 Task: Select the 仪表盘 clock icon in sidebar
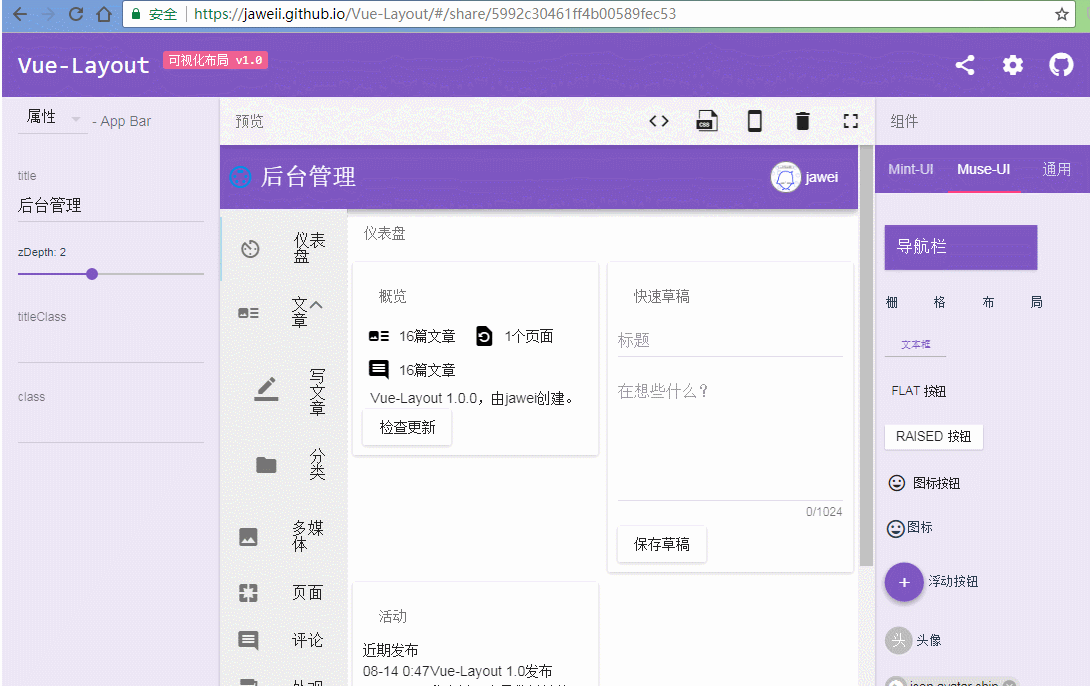[x=249, y=248]
